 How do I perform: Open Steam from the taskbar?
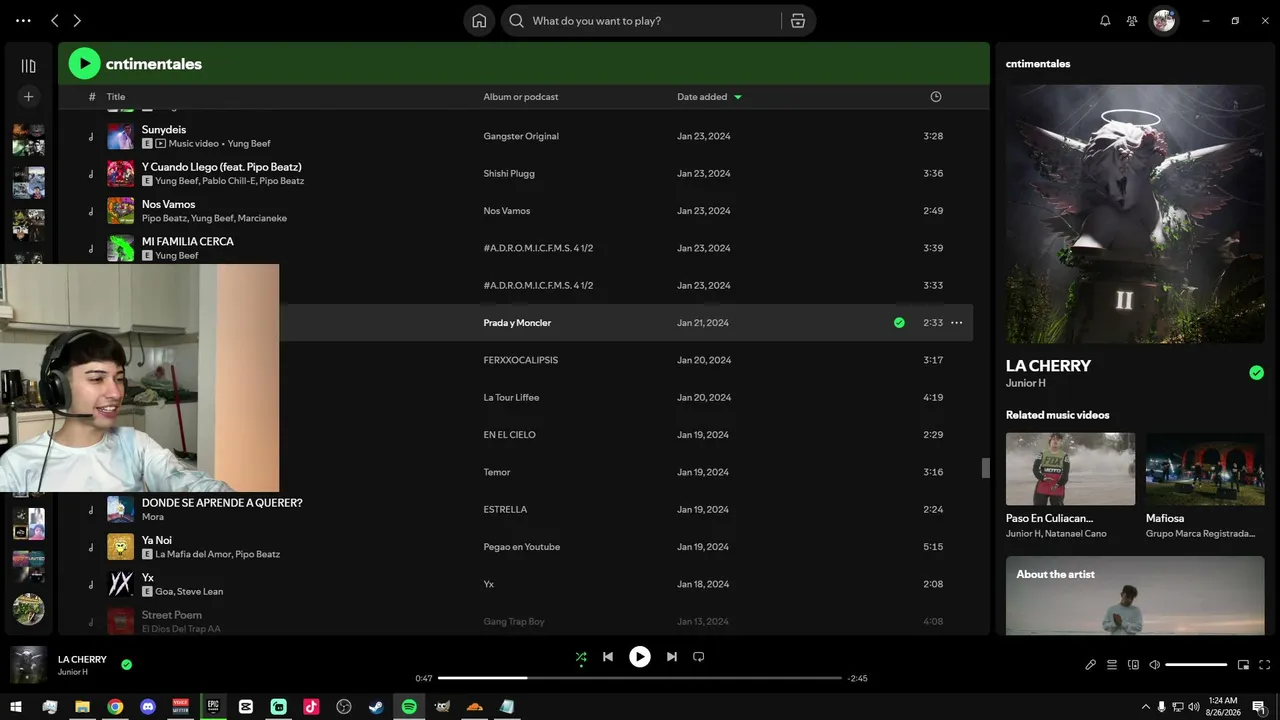(x=376, y=707)
